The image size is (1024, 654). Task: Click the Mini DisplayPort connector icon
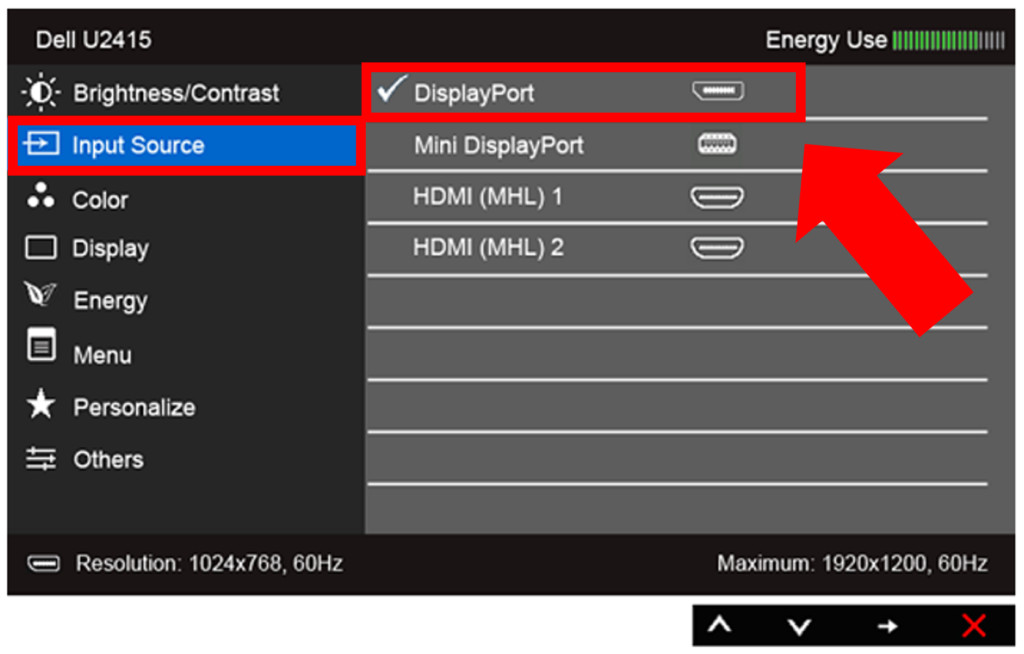tap(717, 144)
